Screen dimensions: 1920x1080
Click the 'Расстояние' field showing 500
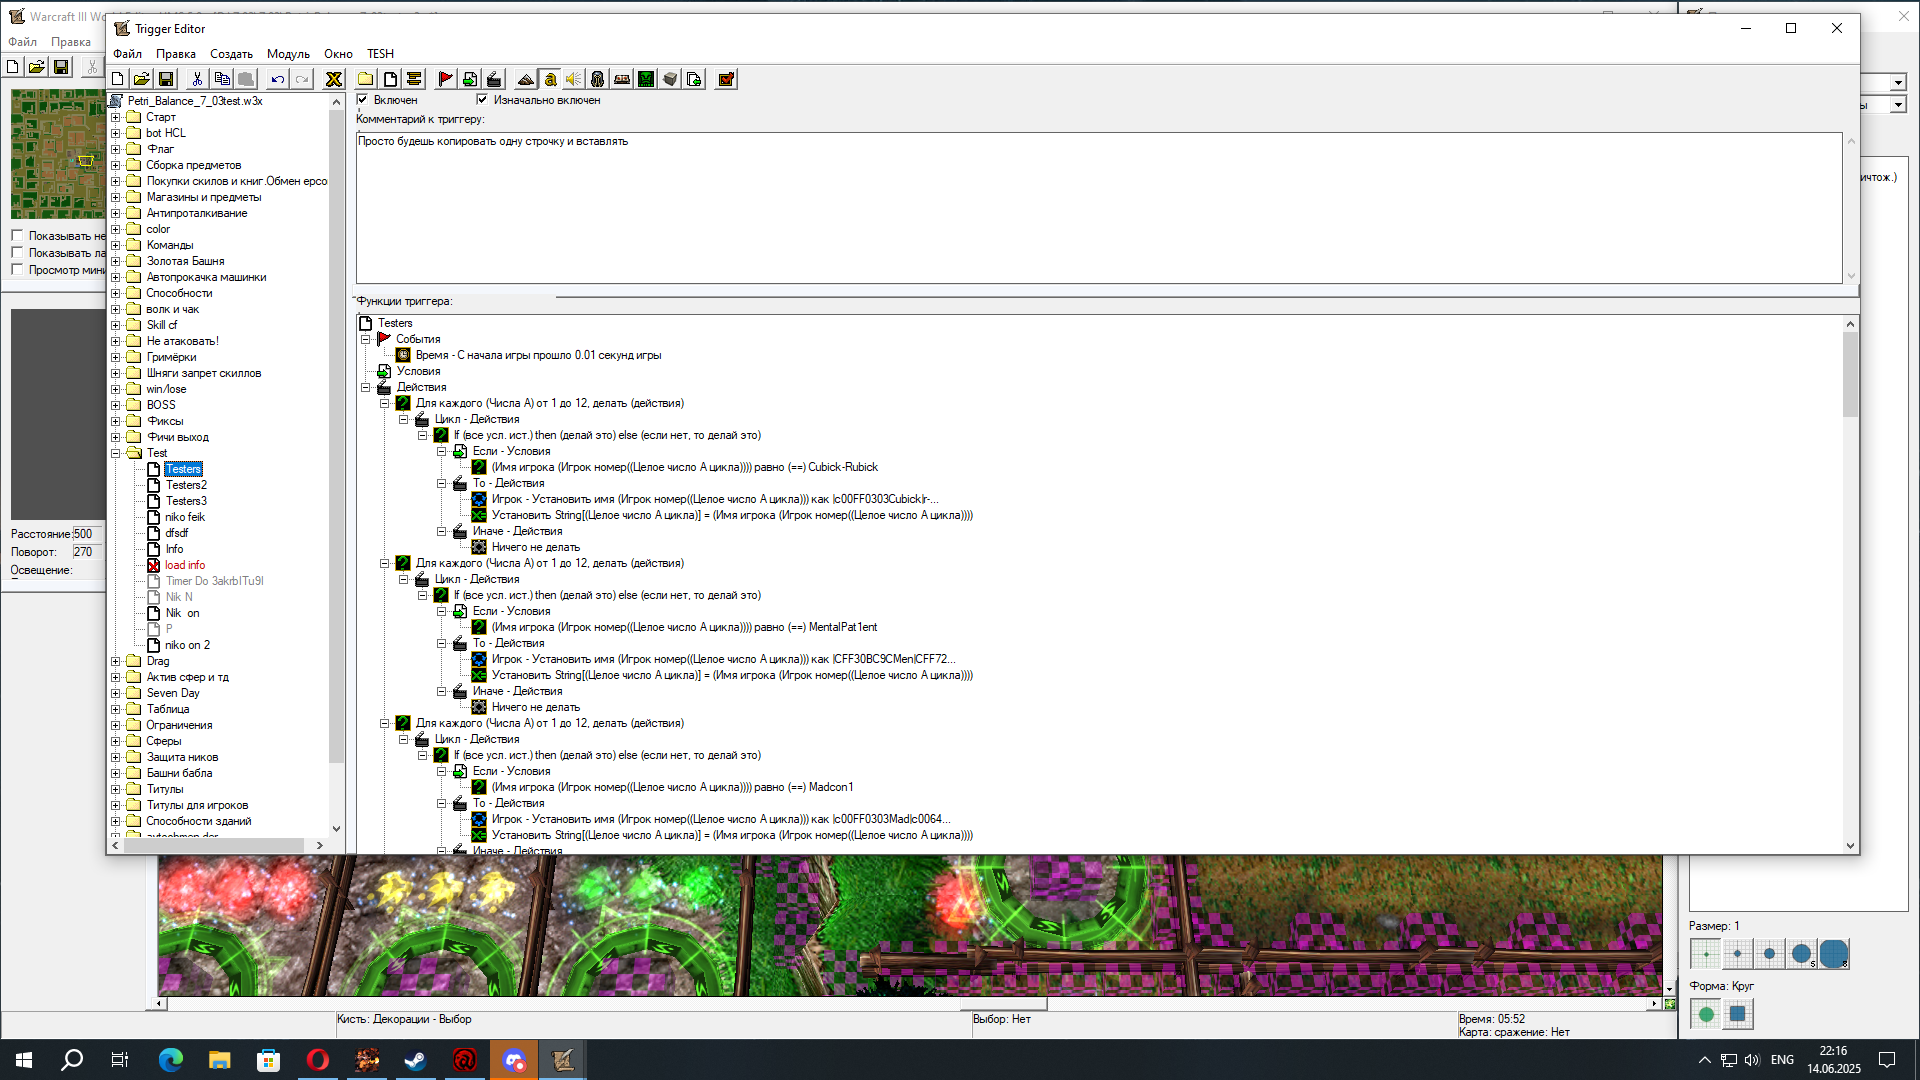coord(88,534)
